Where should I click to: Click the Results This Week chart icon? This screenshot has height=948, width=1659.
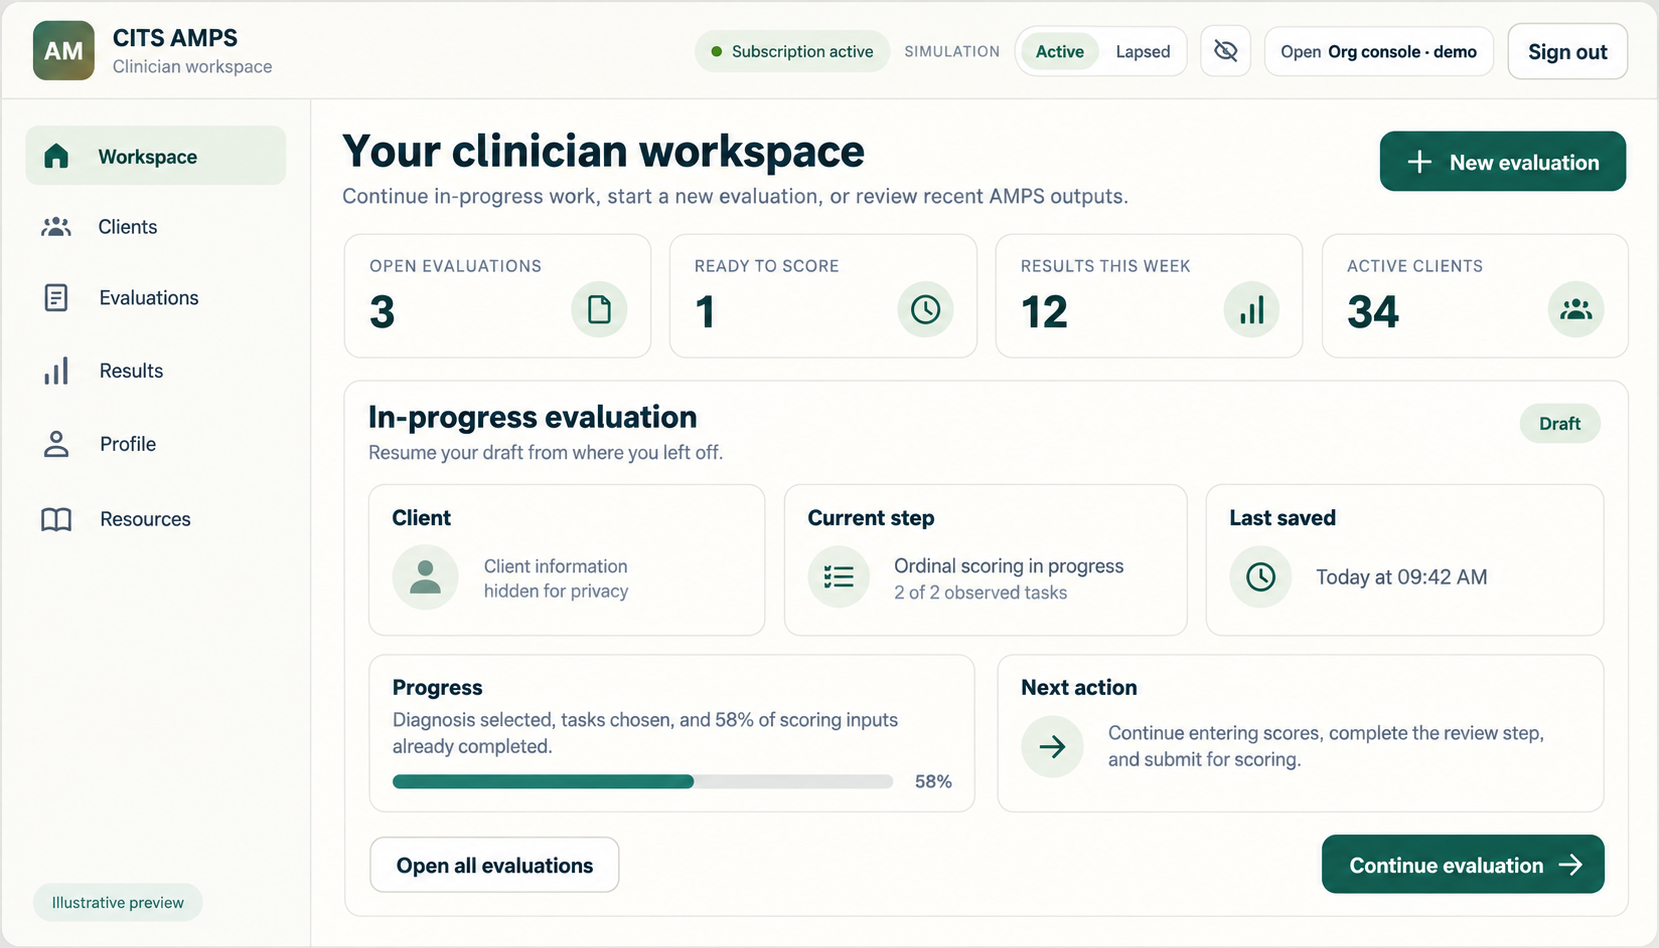(x=1251, y=310)
